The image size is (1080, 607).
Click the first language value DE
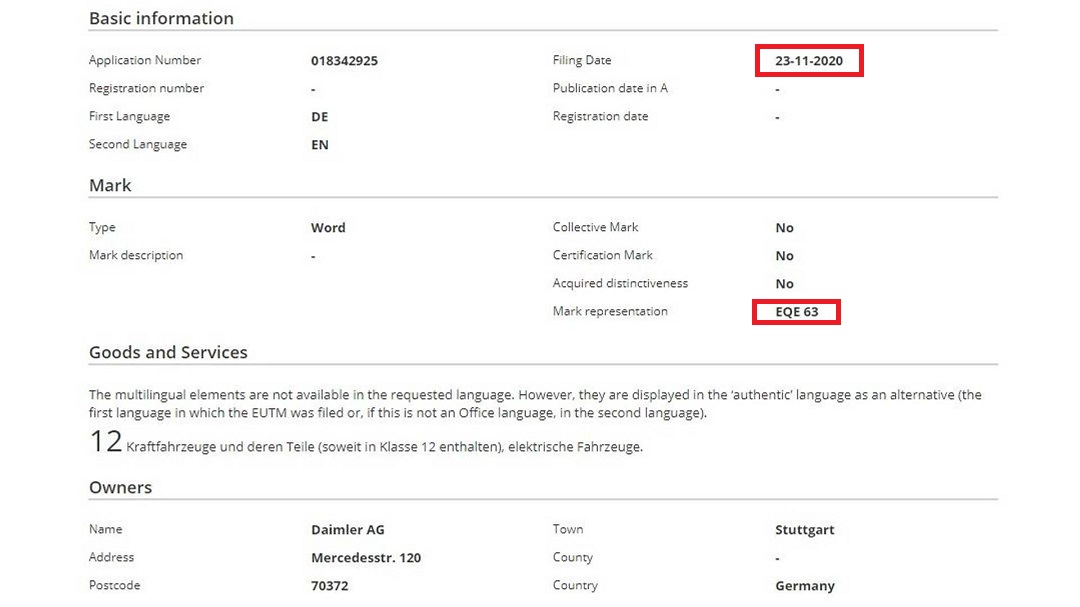point(320,116)
